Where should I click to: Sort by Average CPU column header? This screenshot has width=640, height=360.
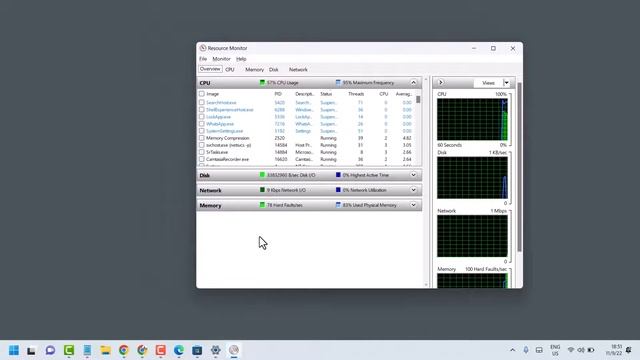[403, 94]
